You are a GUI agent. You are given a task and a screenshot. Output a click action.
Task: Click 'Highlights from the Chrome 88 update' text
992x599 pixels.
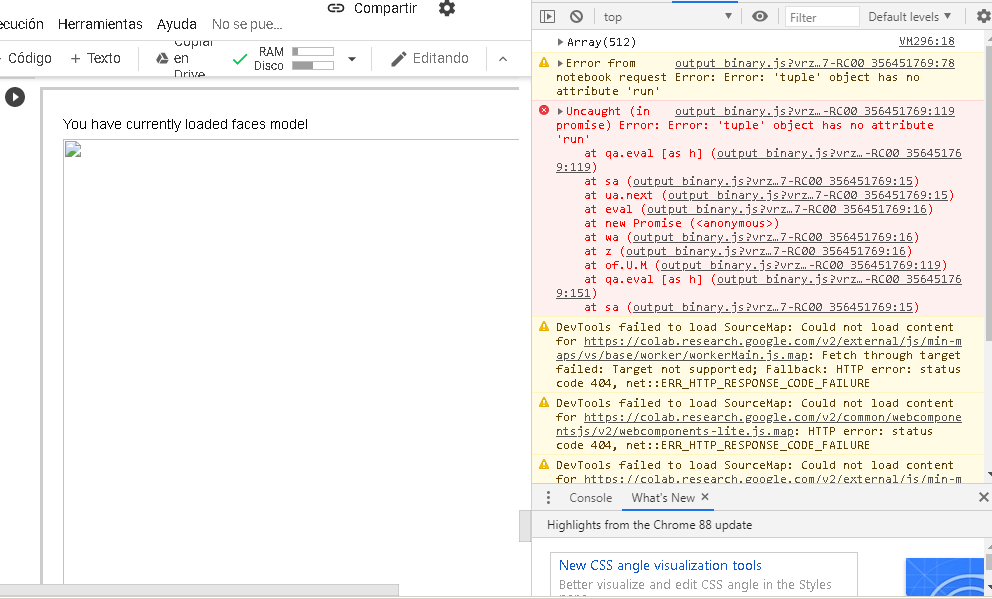click(649, 525)
